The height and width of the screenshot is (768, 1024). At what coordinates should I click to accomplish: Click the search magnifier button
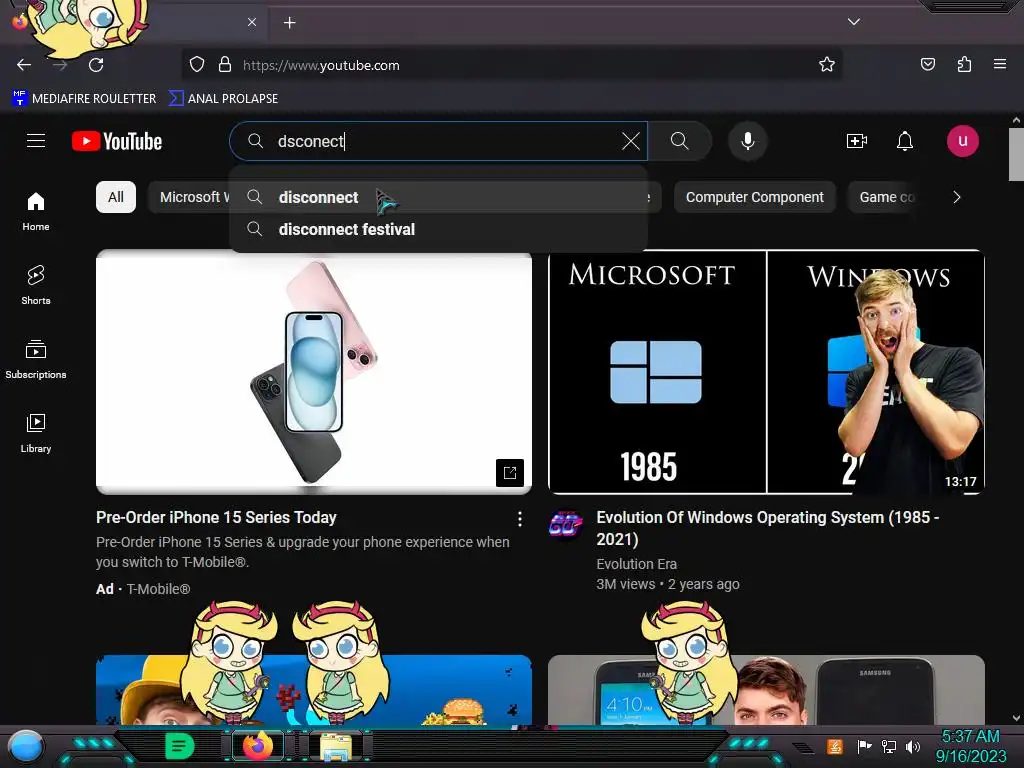pos(680,141)
